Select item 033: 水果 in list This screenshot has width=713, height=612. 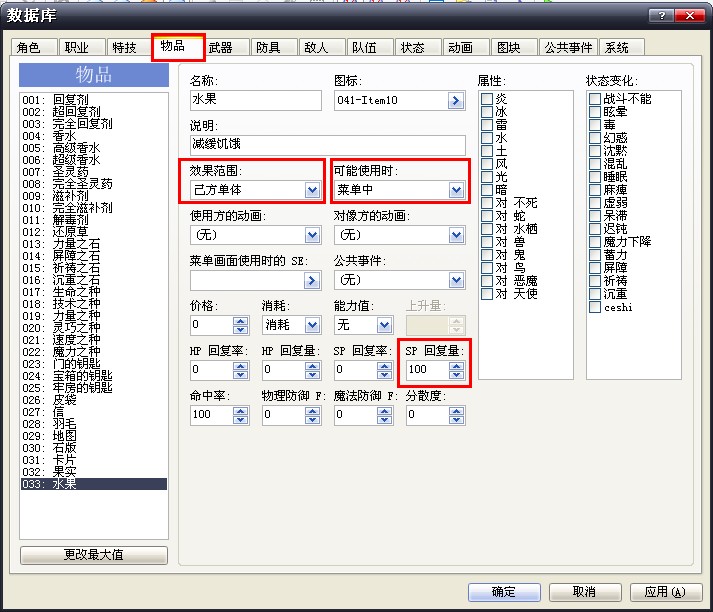94,484
